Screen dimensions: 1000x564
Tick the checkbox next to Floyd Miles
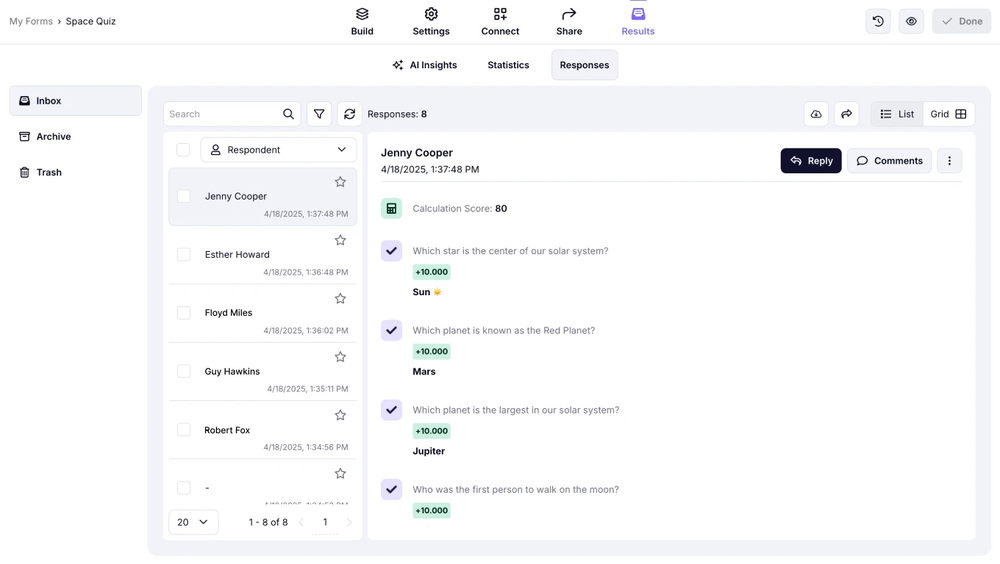(184, 313)
